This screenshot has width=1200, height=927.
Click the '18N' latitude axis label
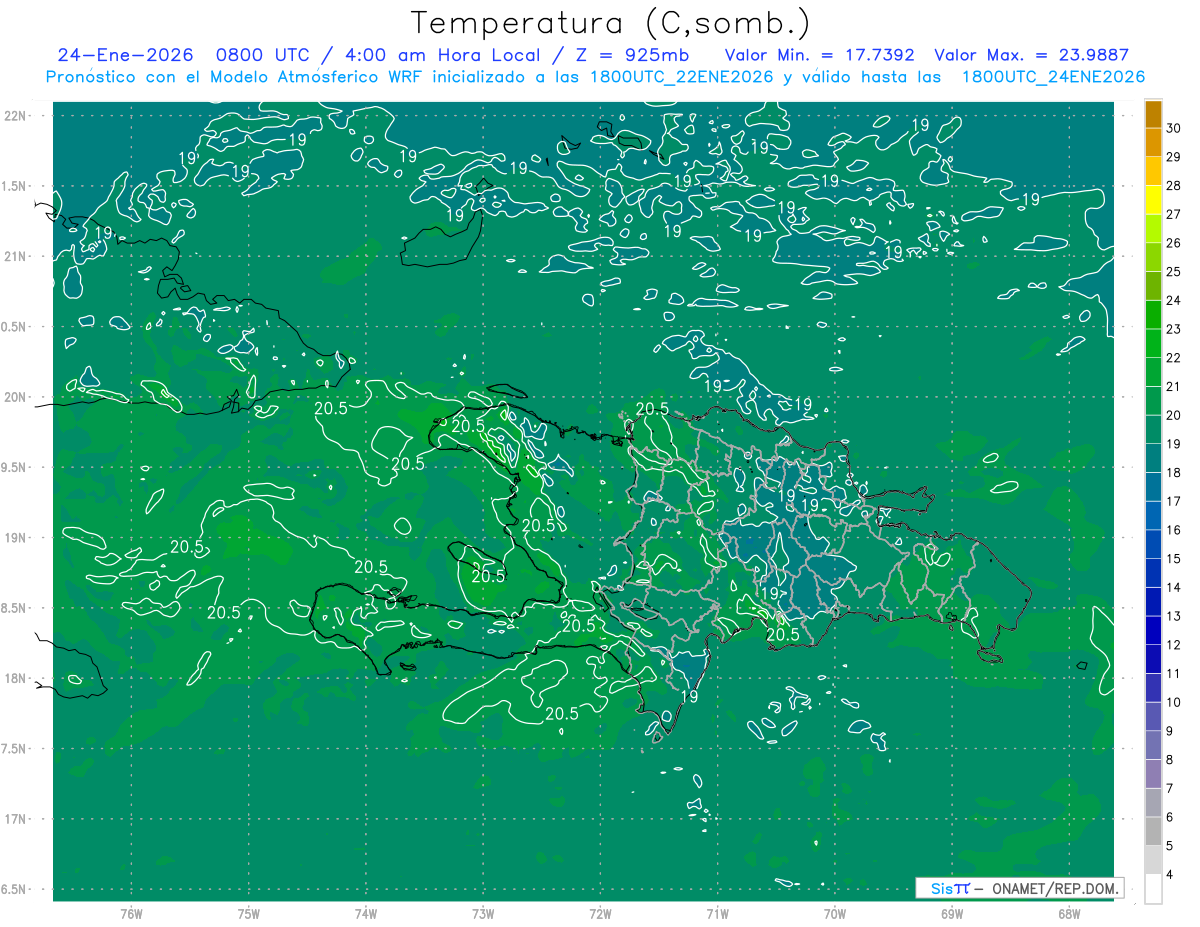(15, 678)
